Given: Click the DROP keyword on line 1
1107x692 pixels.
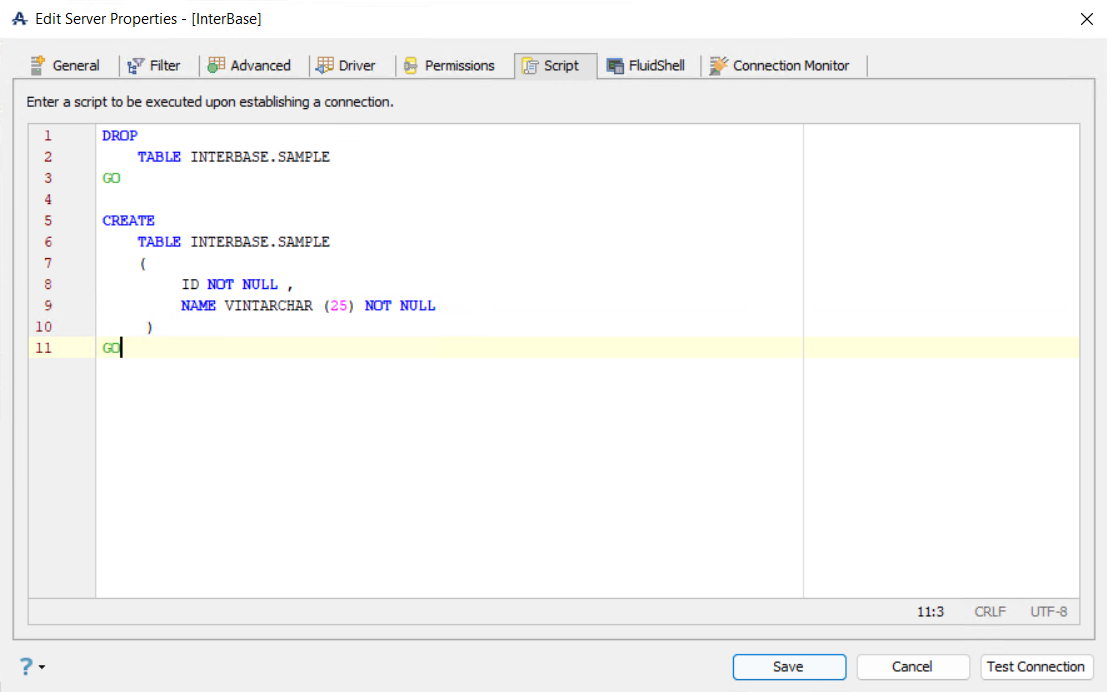Looking at the screenshot, I should click(x=120, y=136).
